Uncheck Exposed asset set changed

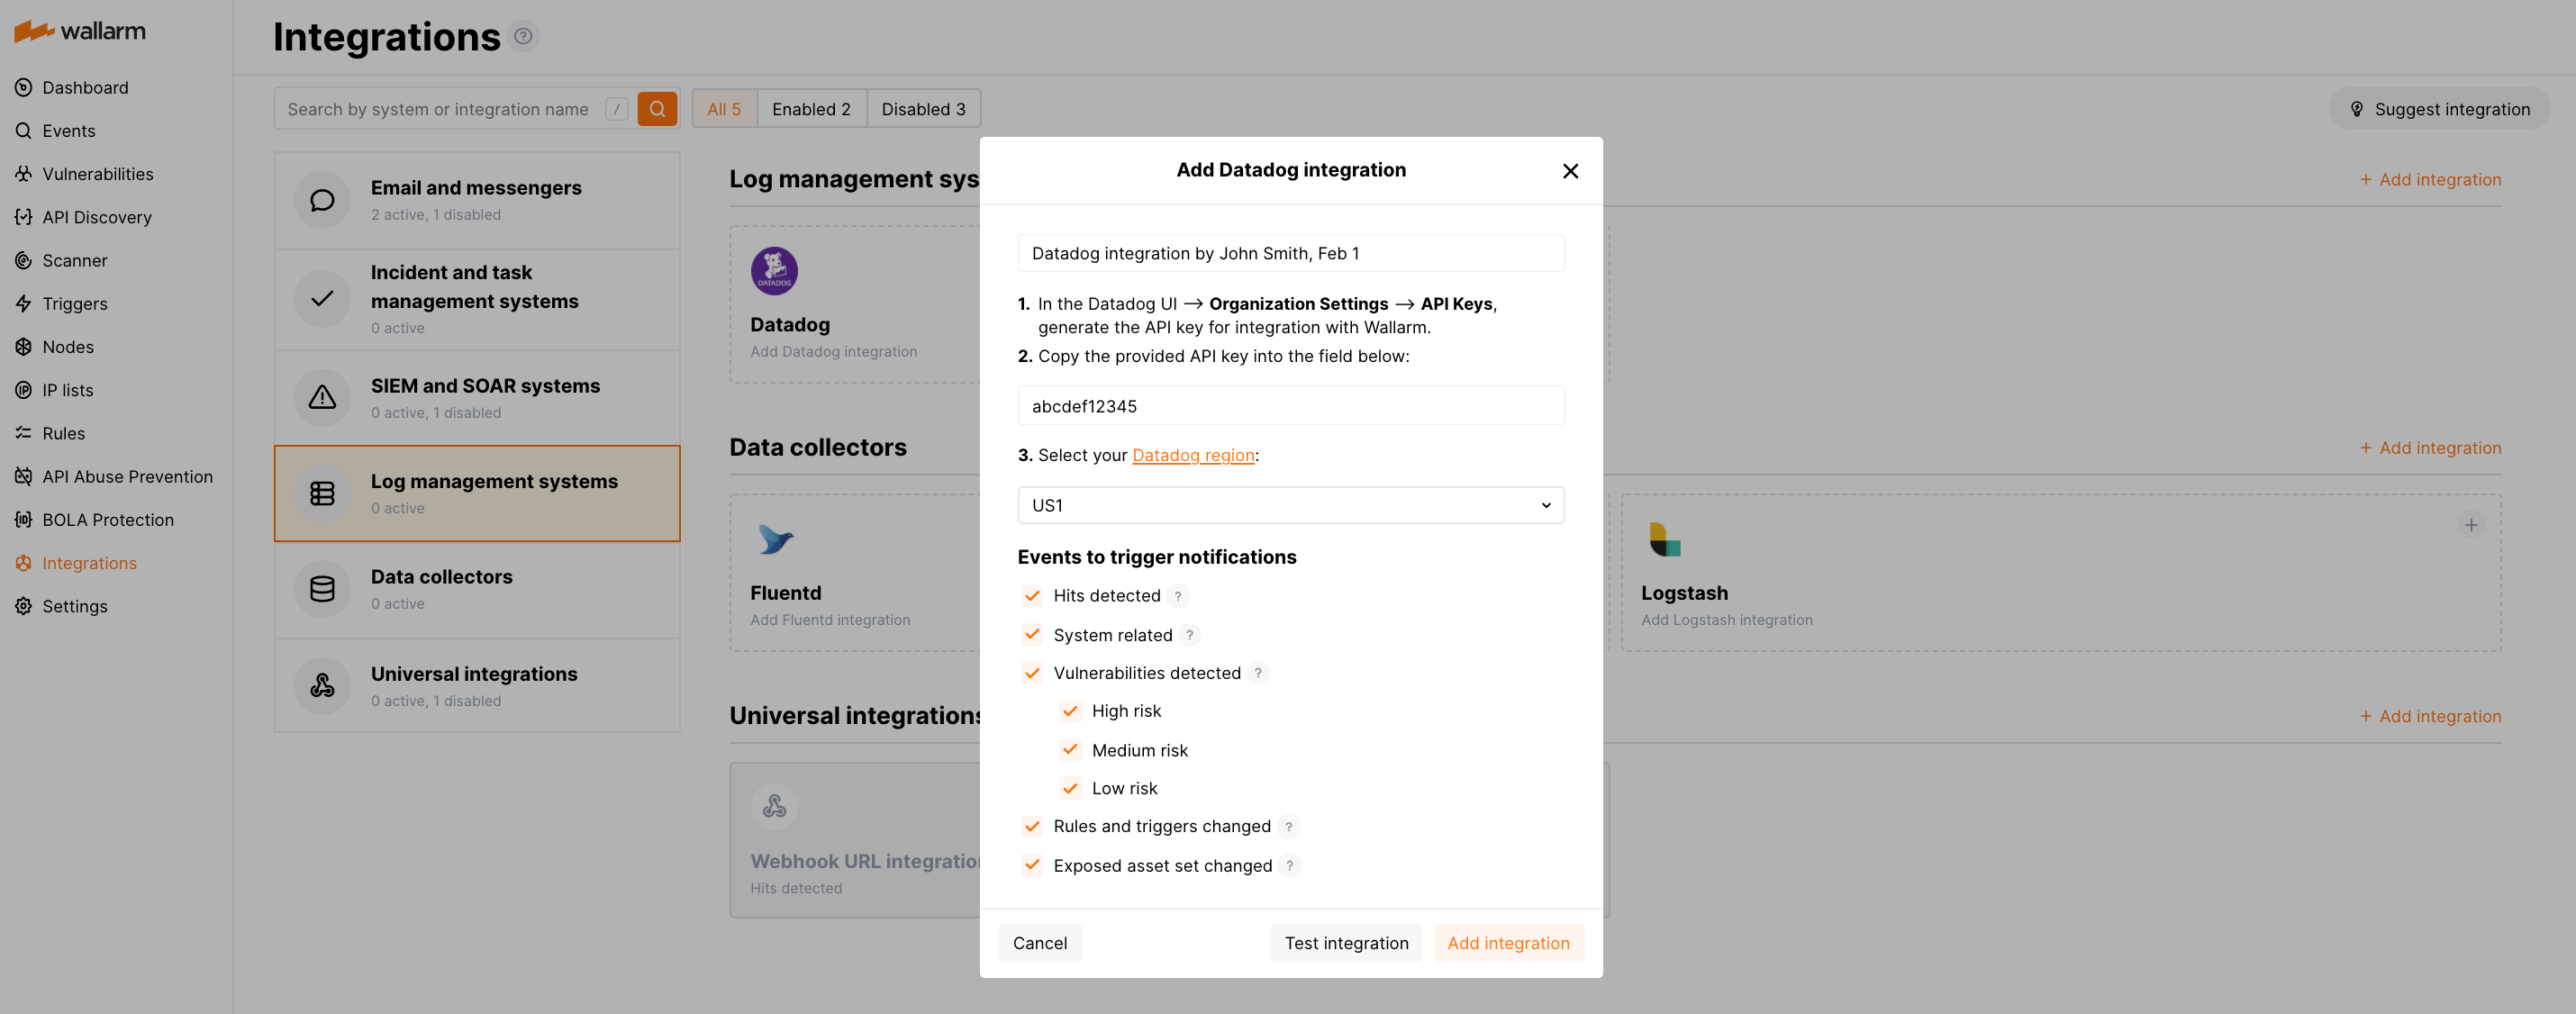[1032, 865]
